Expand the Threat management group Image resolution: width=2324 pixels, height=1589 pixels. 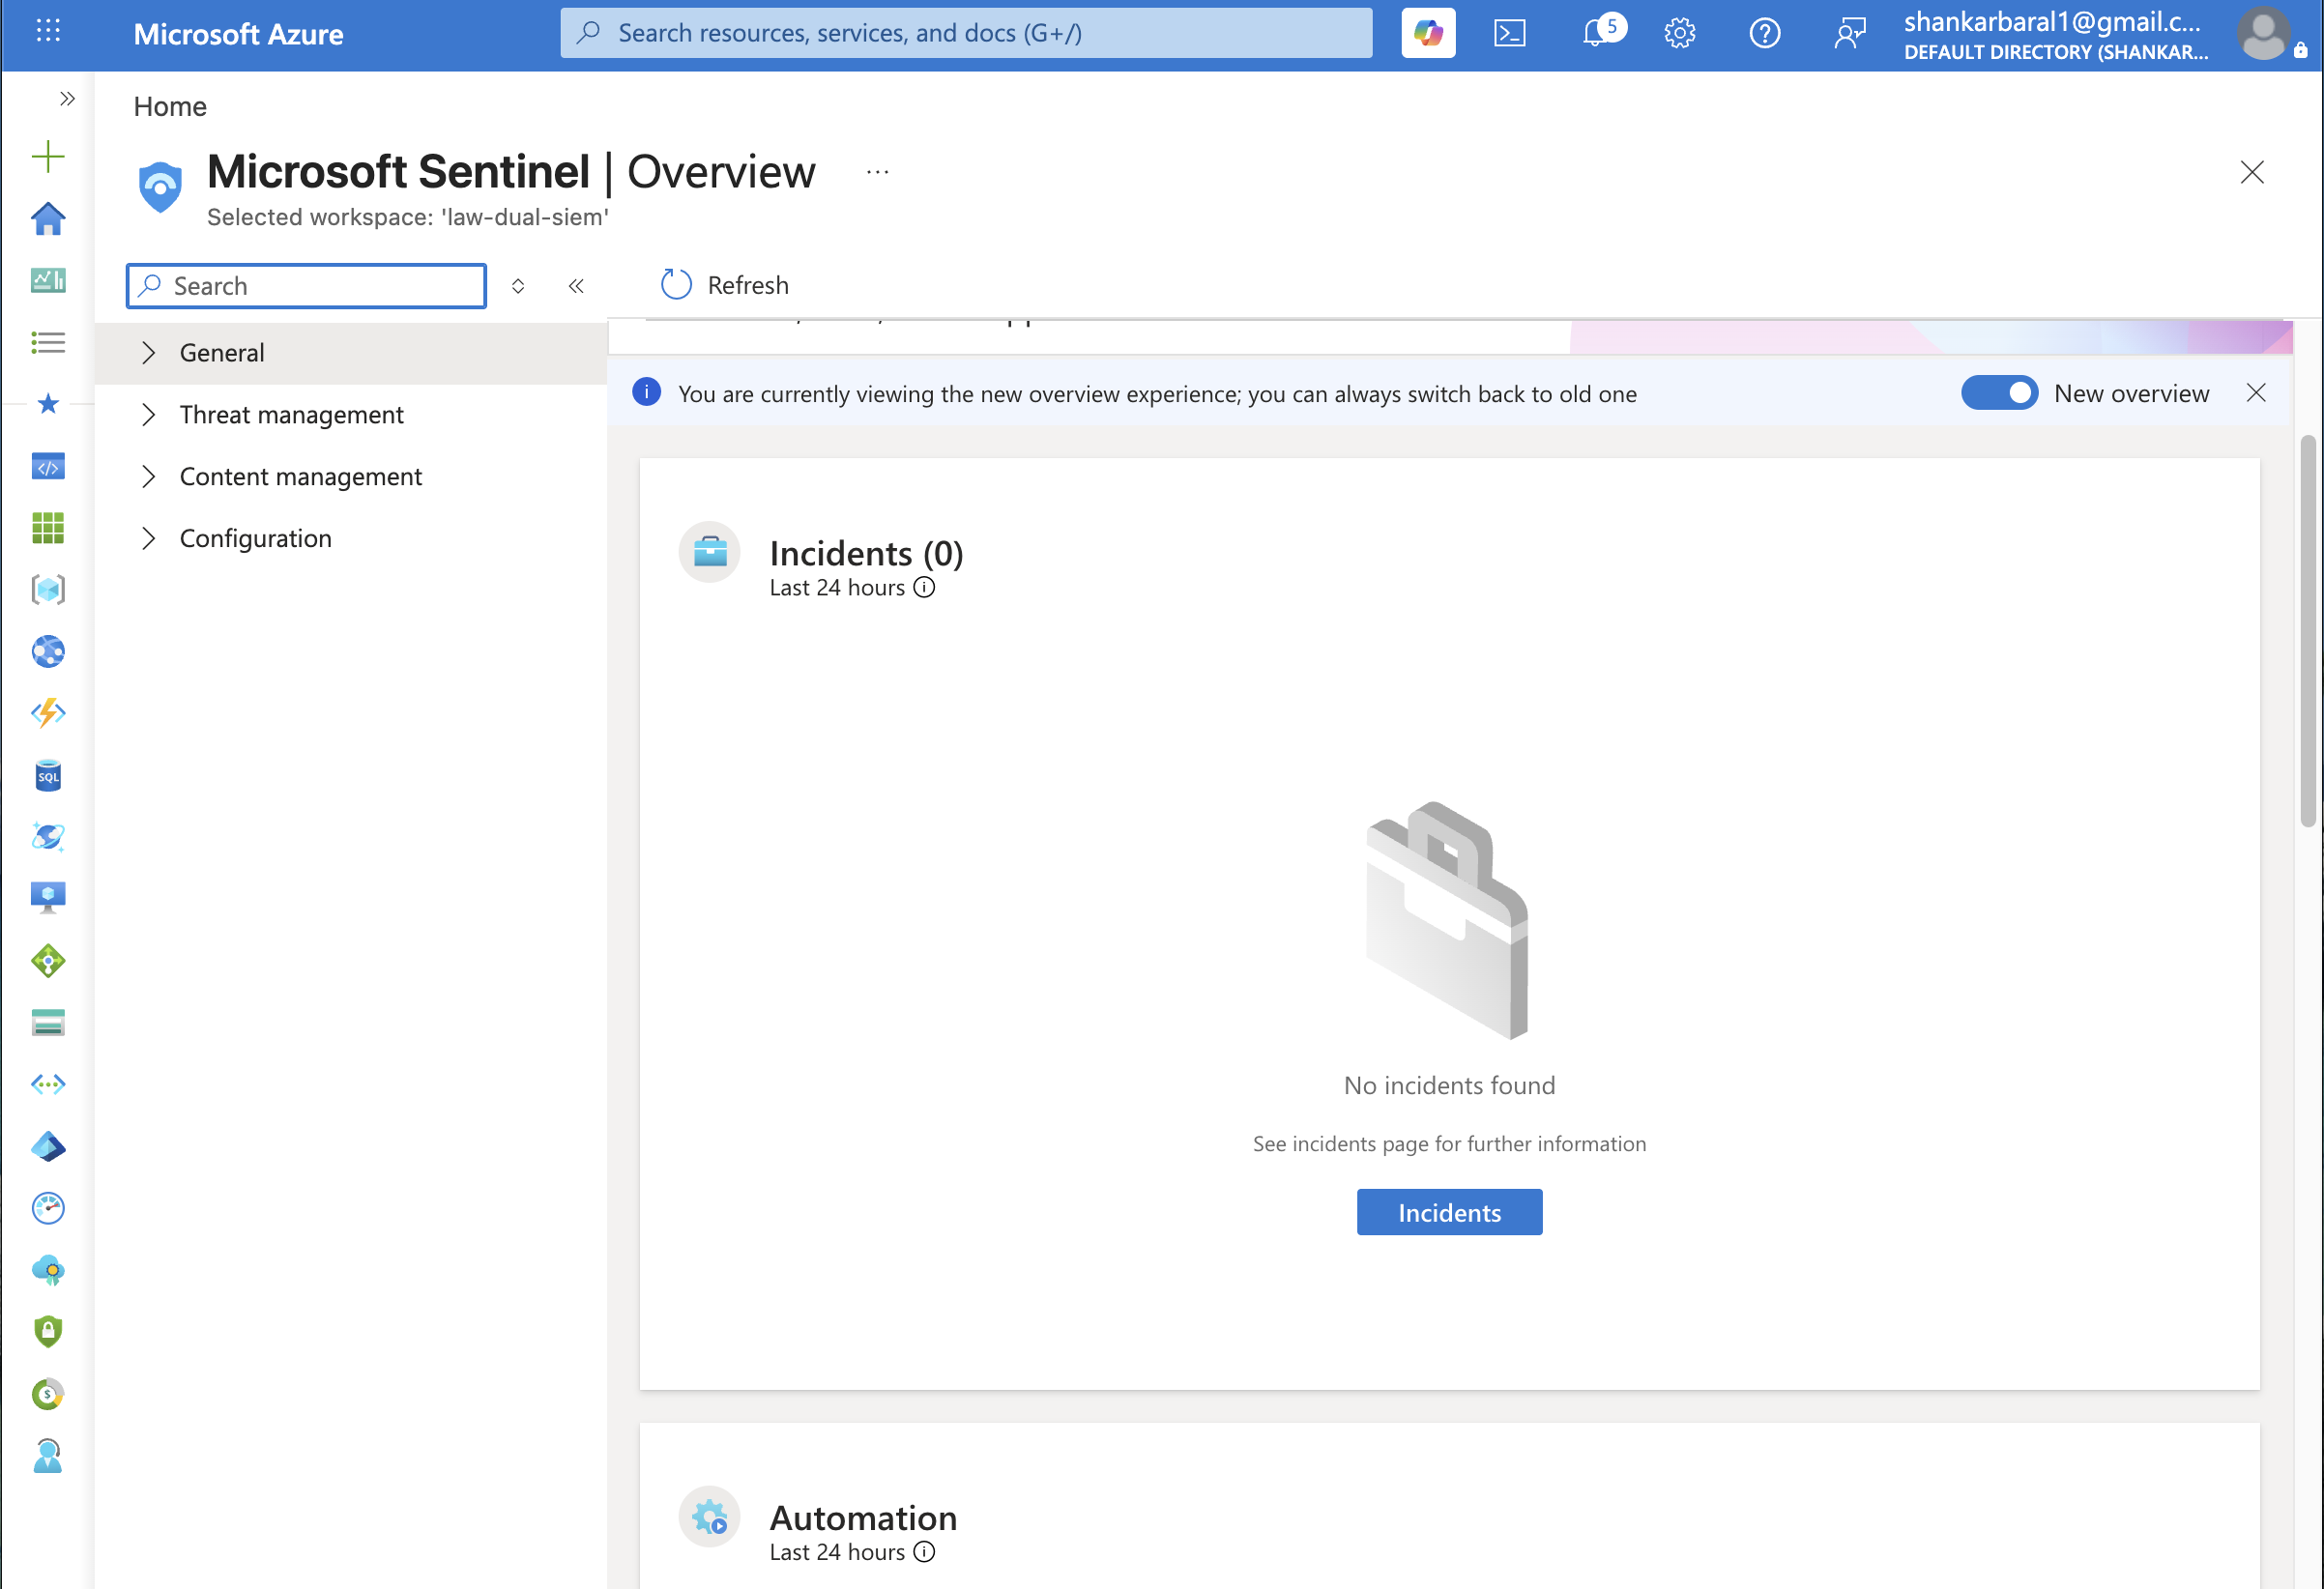[x=350, y=415]
